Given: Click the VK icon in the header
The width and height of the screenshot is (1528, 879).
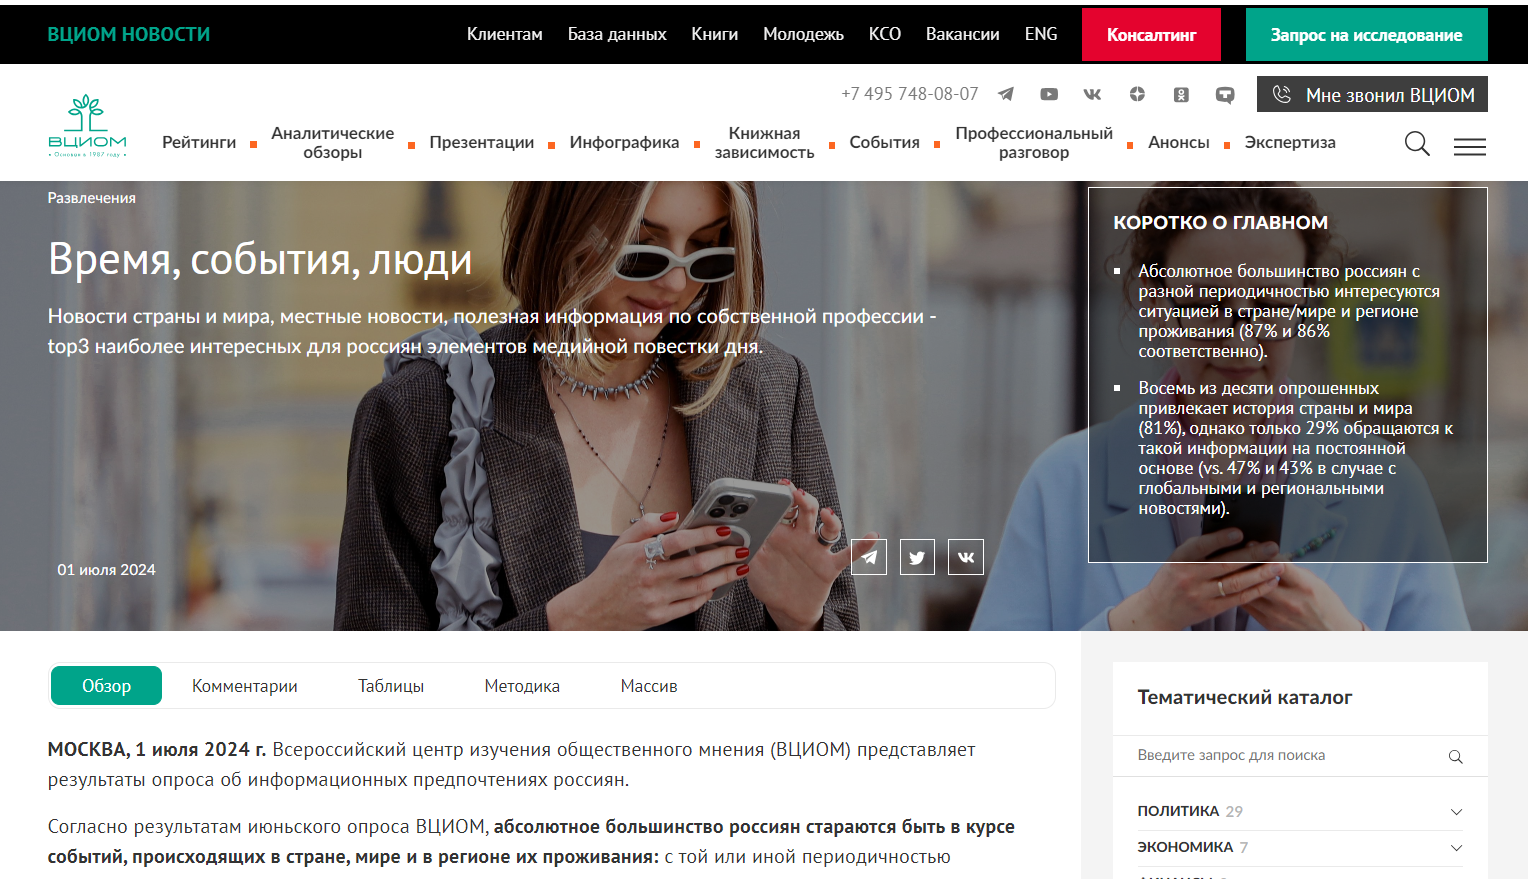Looking at the screenshot, I should click(x=1091, y=94).
